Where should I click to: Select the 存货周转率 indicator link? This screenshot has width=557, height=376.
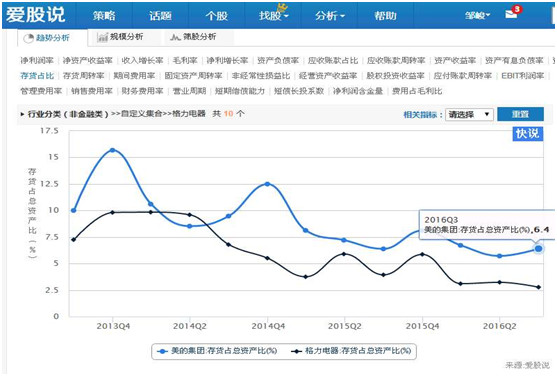83,76
